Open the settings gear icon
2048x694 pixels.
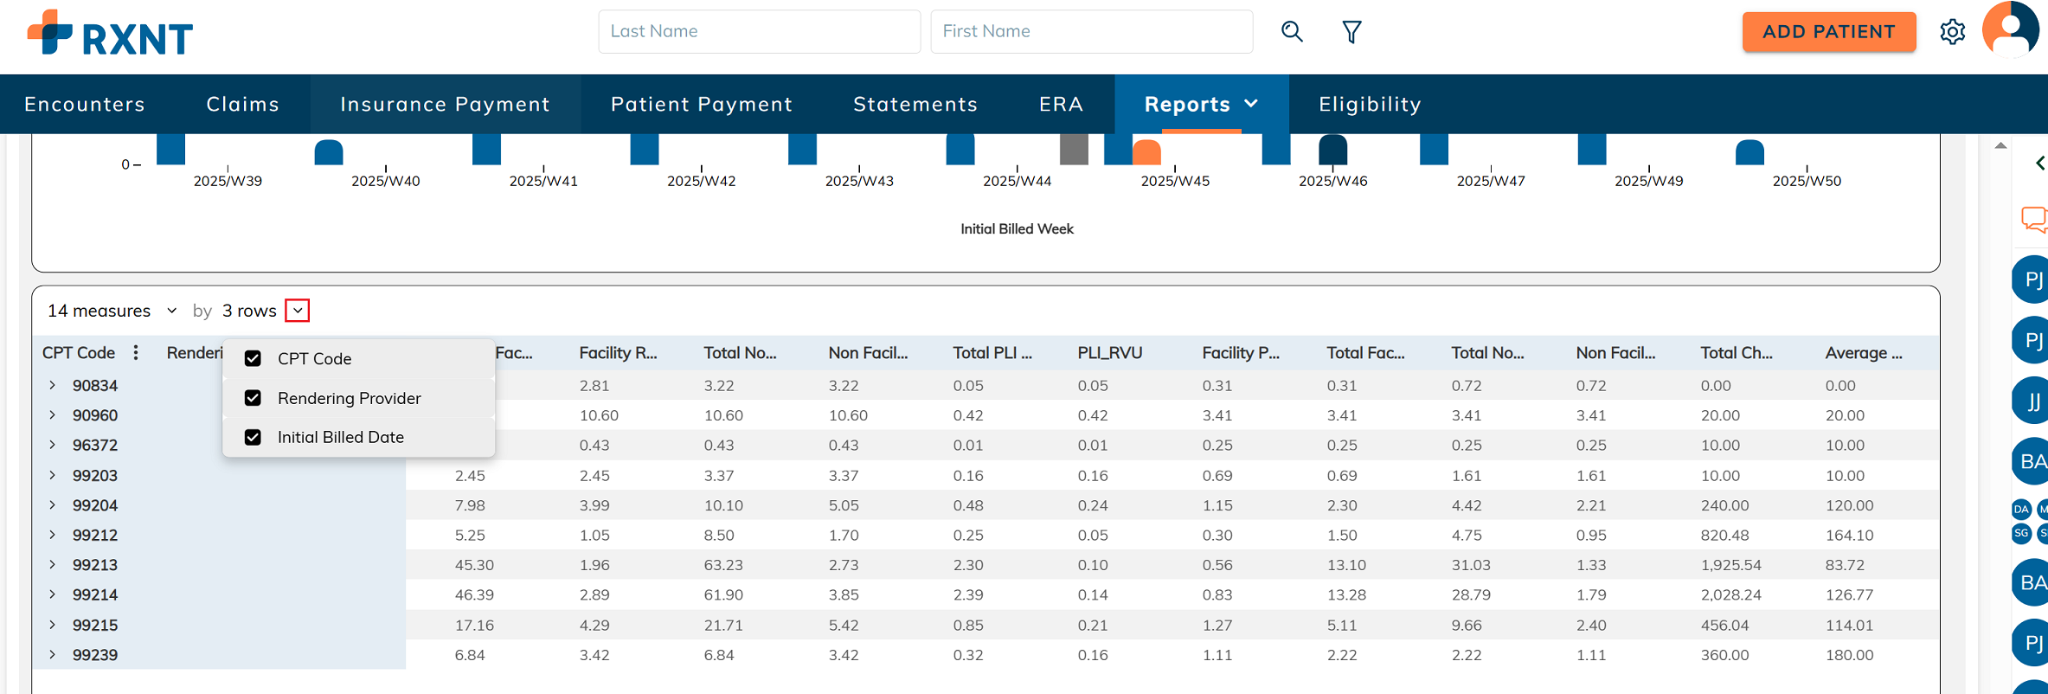(1952, 32)
